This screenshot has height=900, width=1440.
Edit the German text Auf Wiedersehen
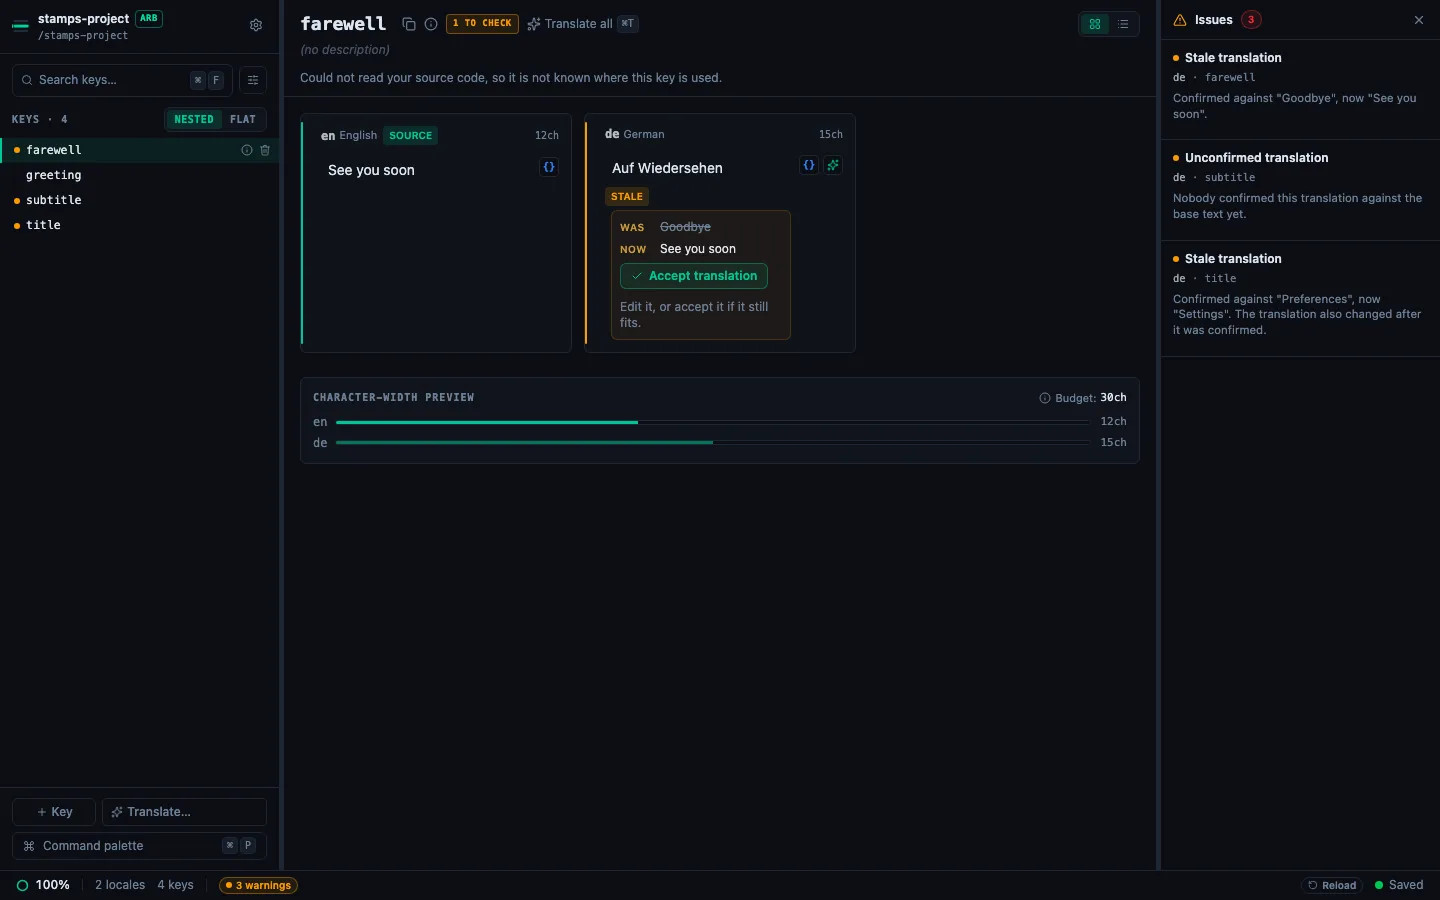point(667,168)
